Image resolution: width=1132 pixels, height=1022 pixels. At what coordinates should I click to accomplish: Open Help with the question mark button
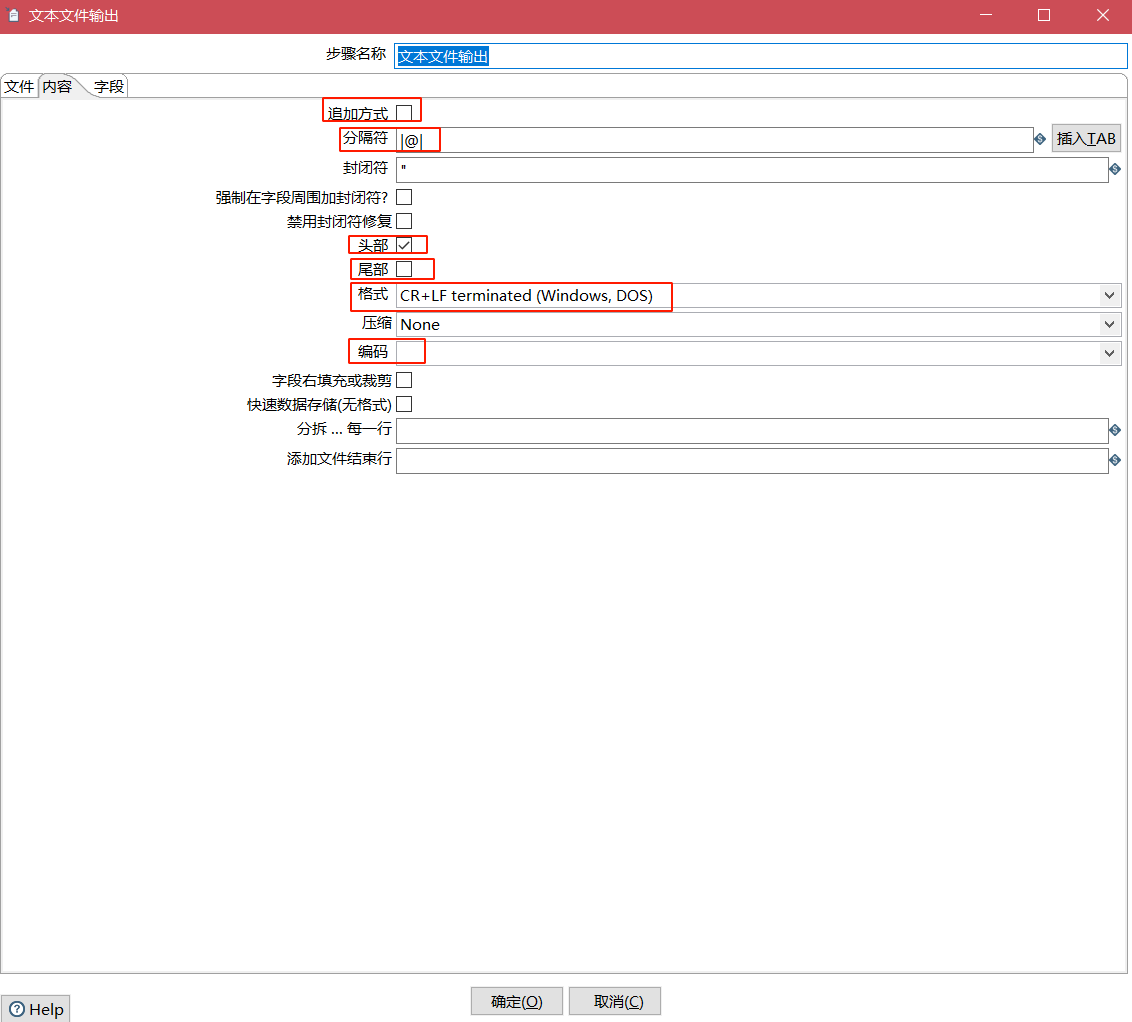coord(36,1009)
